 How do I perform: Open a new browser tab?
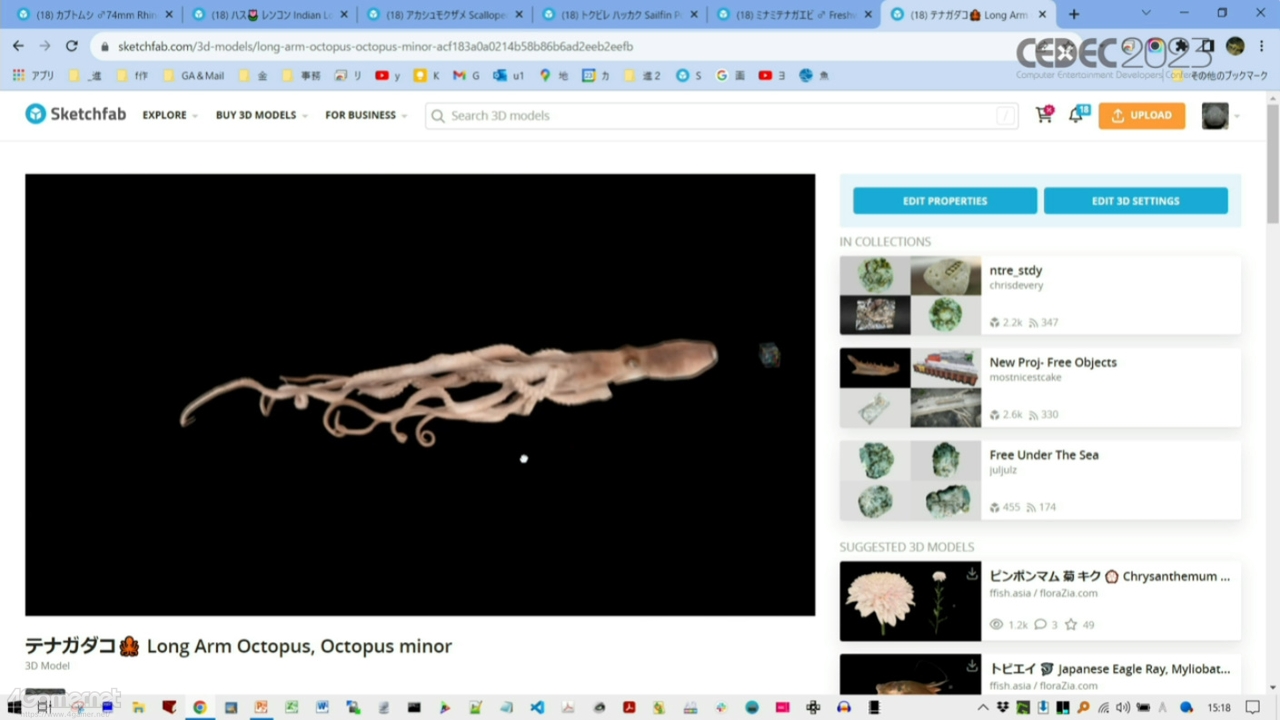tap(1074, 15)
